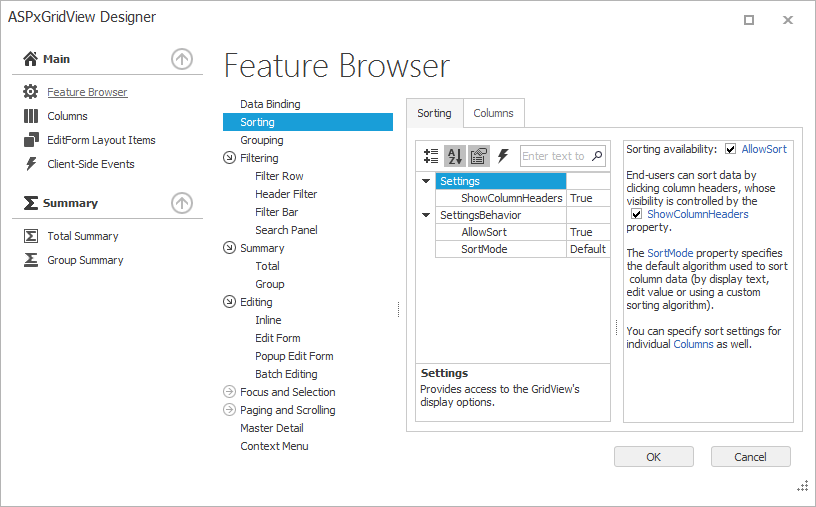Click the Client-Side Events lightning icon

point(31,164)
